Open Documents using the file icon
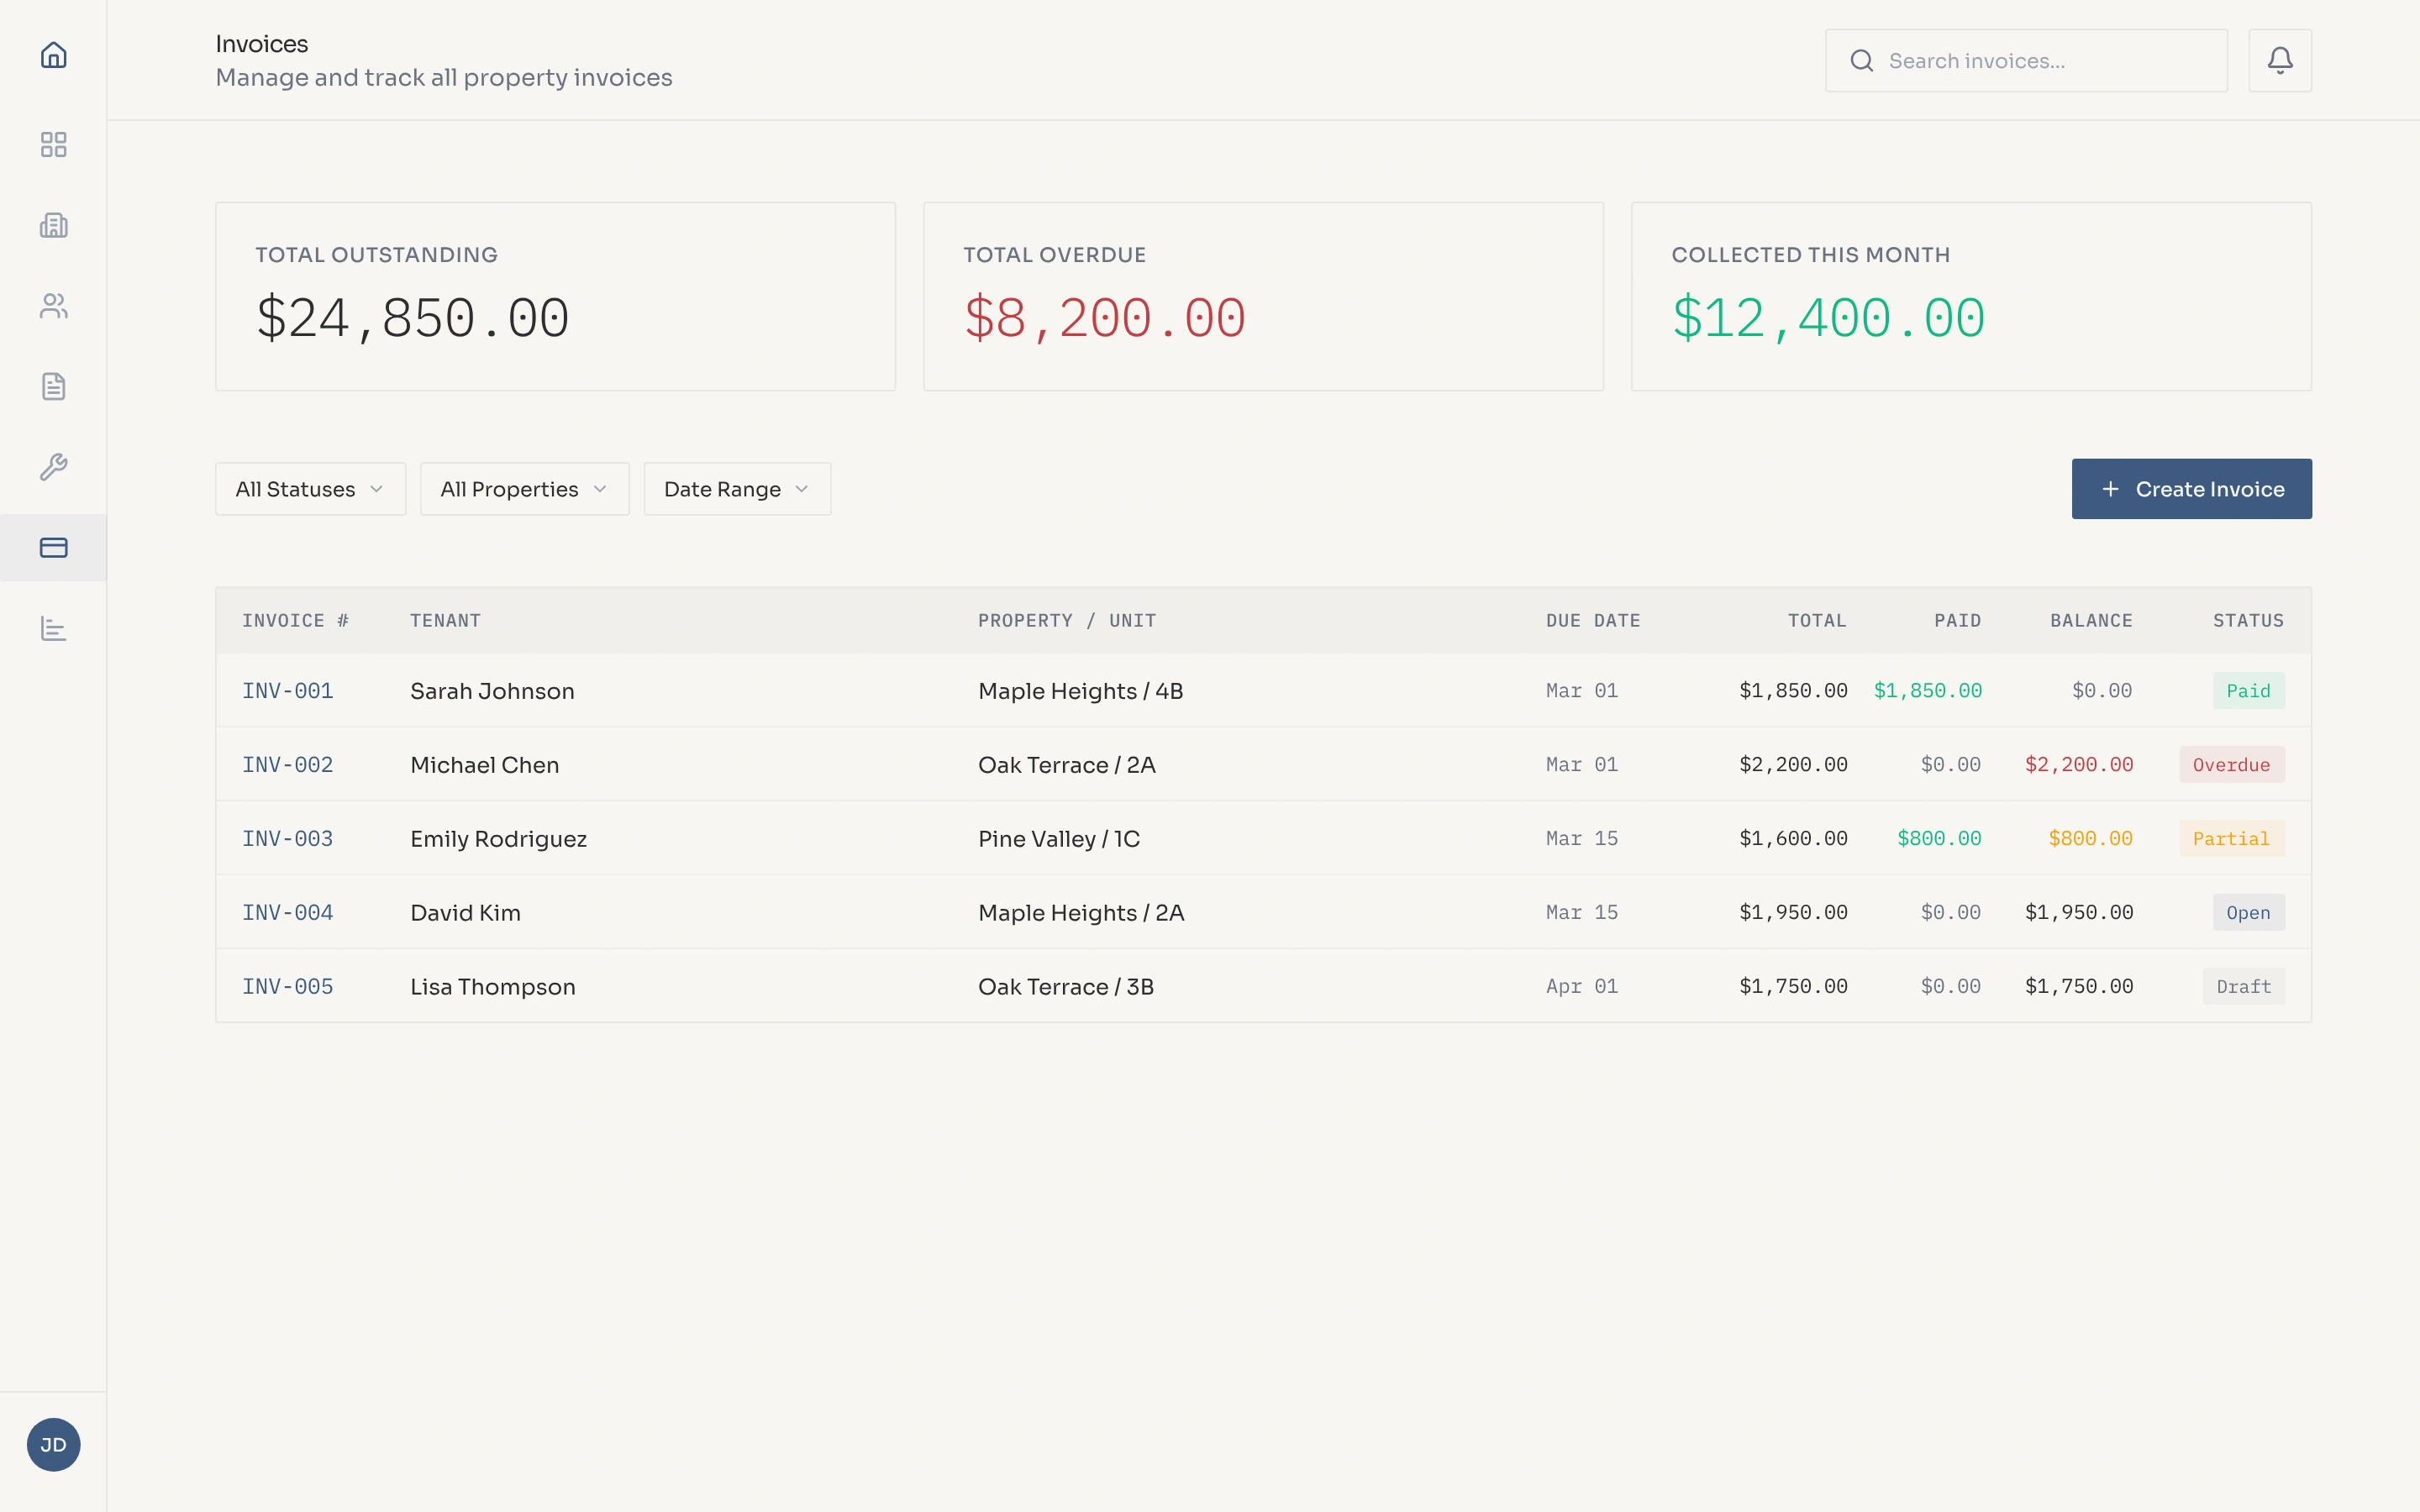This screenshot has height=1512, width=2420. tap(53, 386)
